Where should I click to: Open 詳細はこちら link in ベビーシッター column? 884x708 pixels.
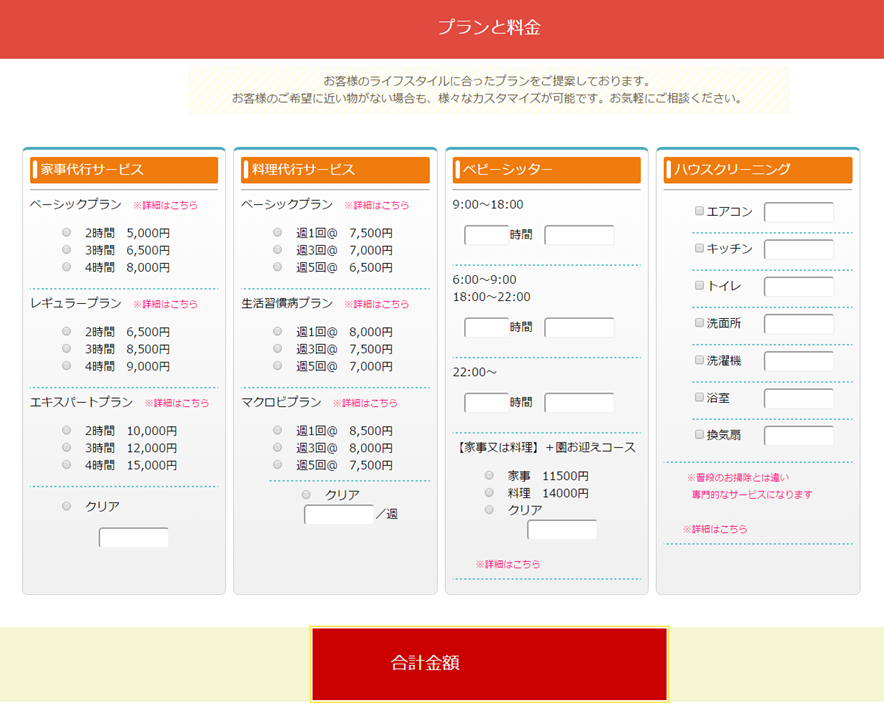coord(508,564)
